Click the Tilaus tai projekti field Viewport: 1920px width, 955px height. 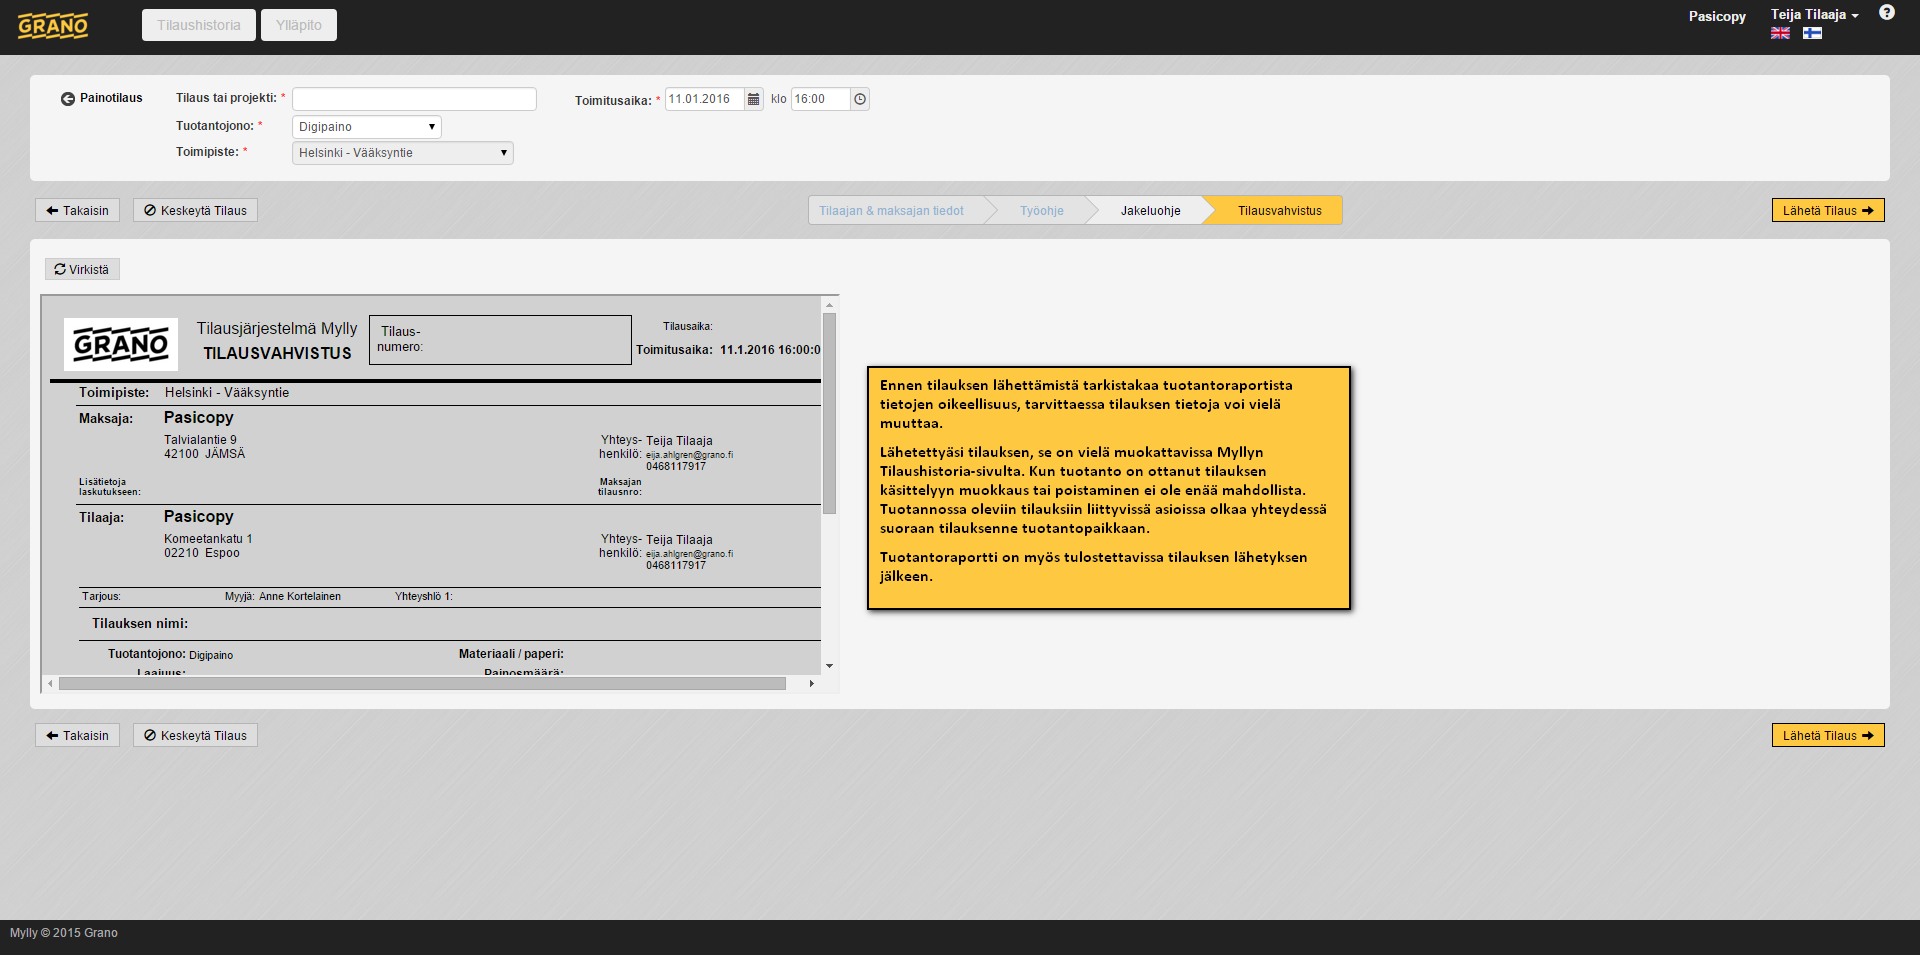414,99
